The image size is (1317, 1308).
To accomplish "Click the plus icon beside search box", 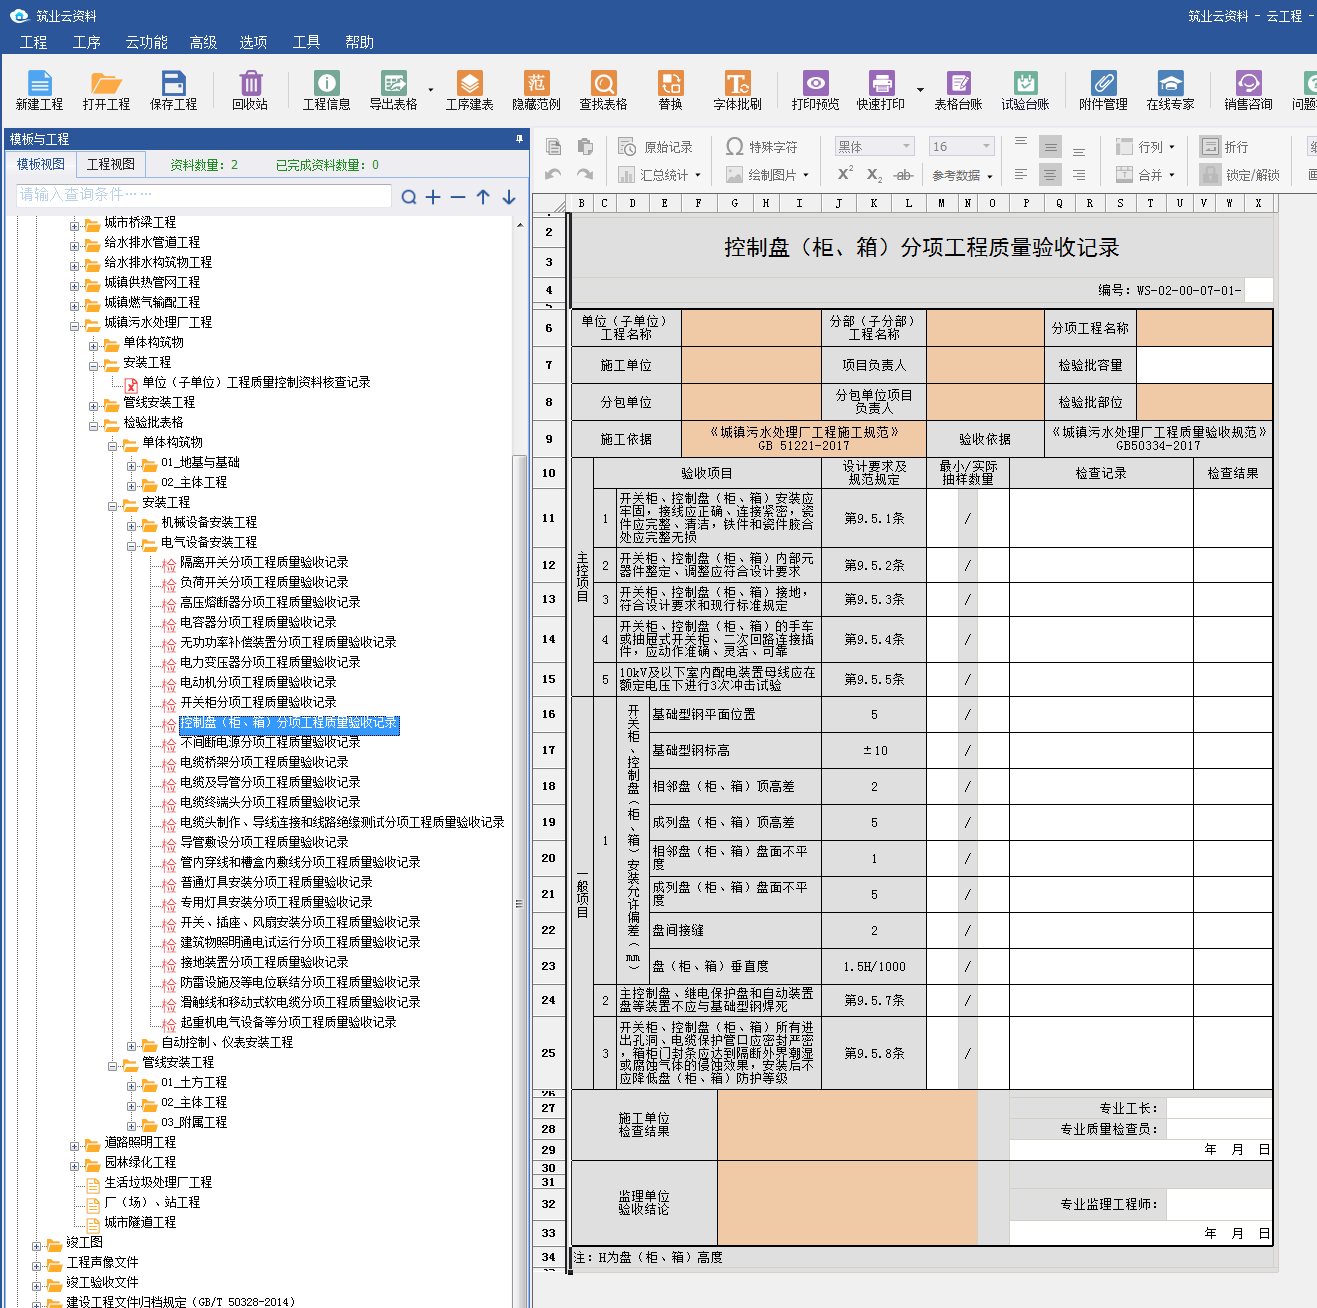I will [433, 197].
